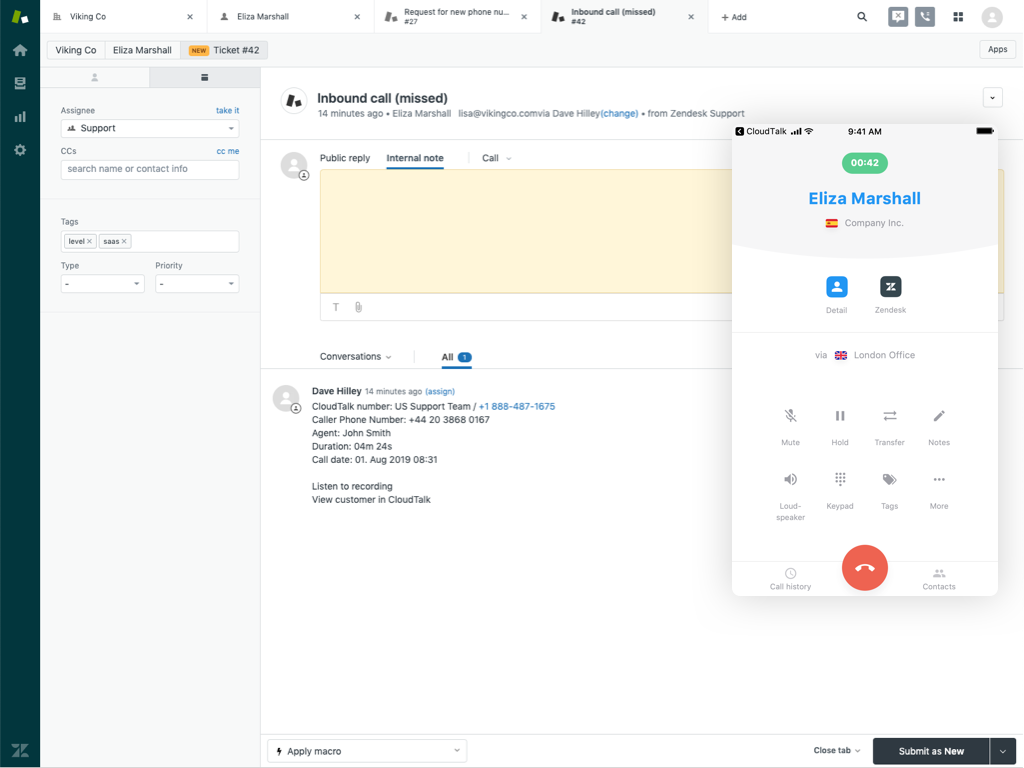The width and height of the screenshot is (1024, 768).
Task: Click the attachment paperclip icon
Action: pyautogui.click(x=358, y=307)
